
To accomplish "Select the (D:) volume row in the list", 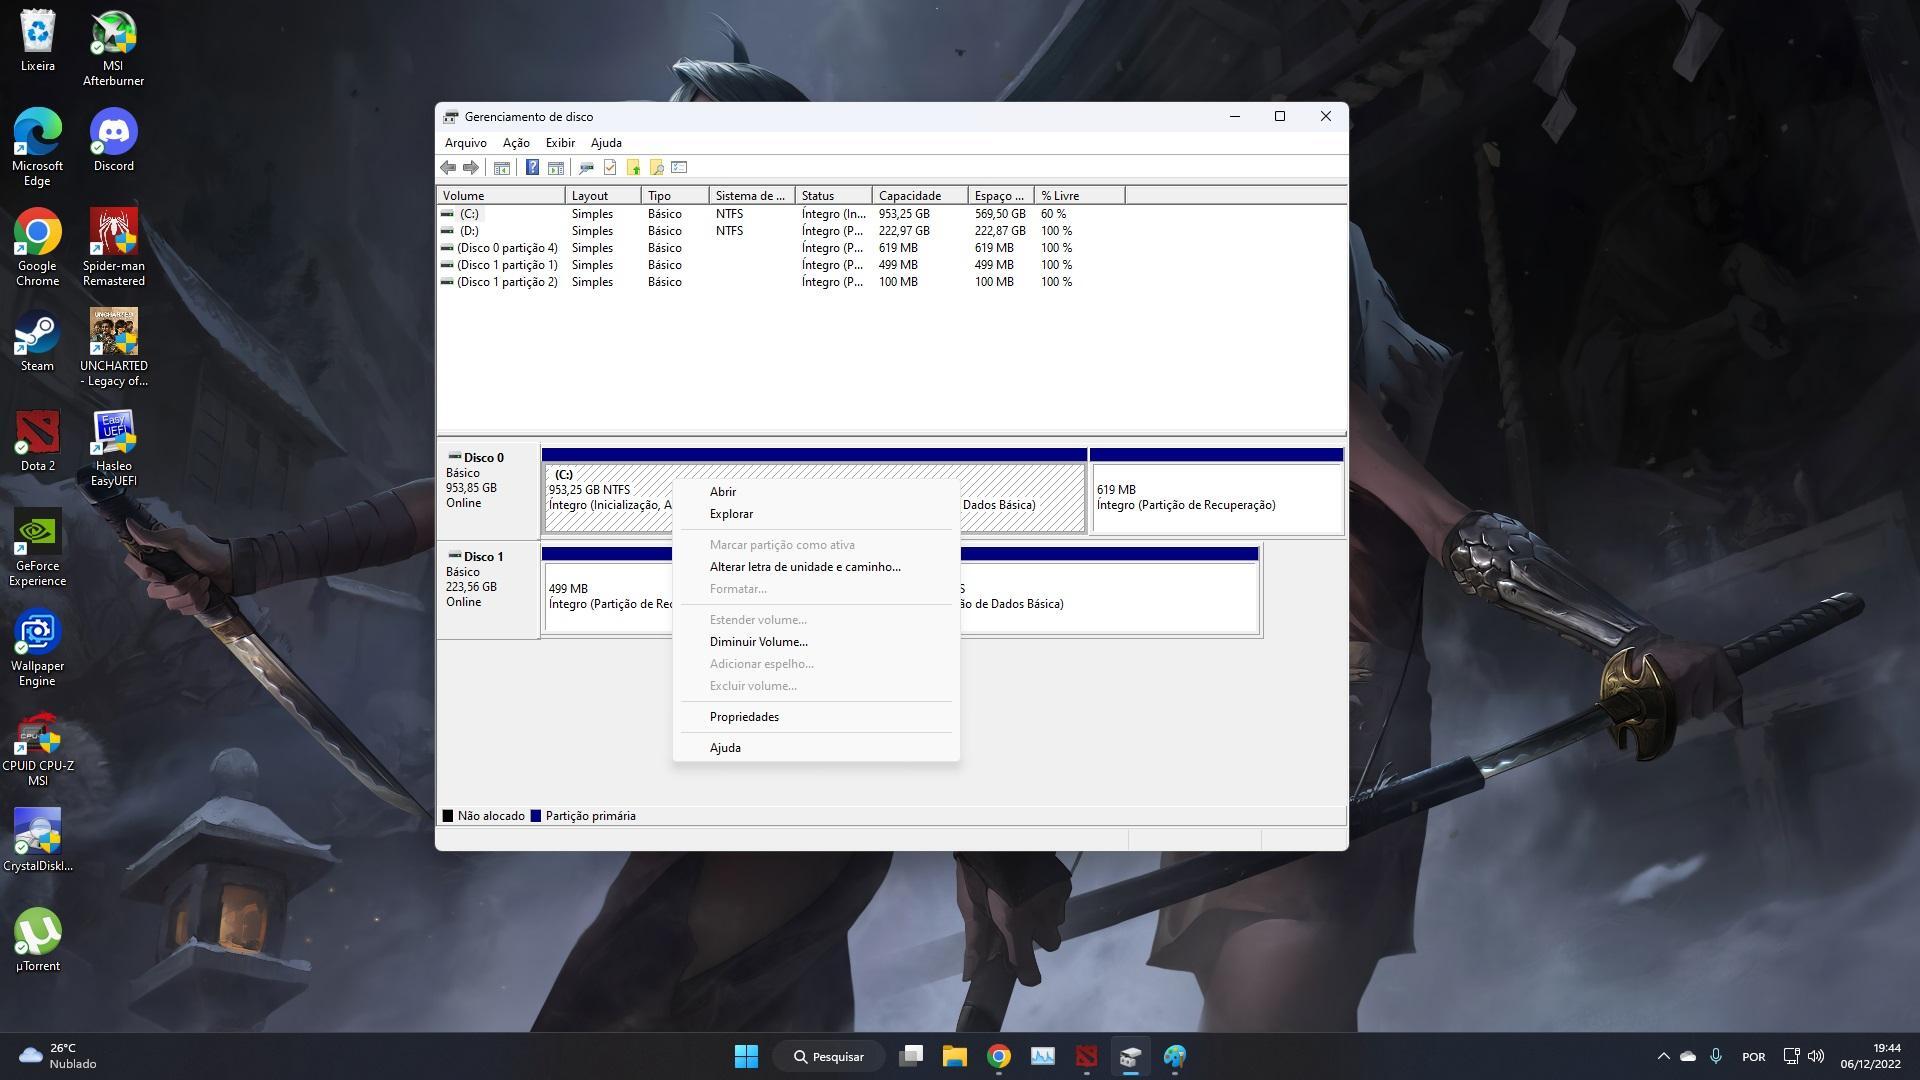I will coord(780,231).
